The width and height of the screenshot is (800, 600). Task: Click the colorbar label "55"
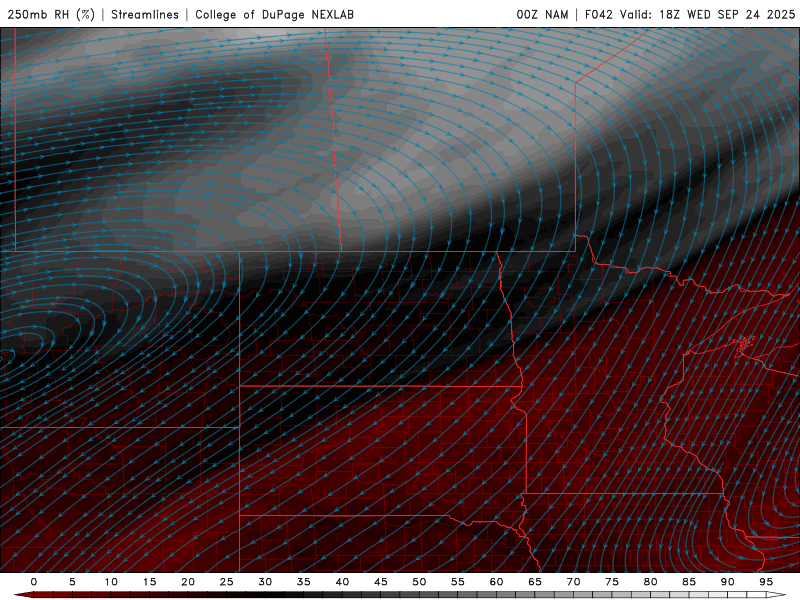click(x=458, y=582)
